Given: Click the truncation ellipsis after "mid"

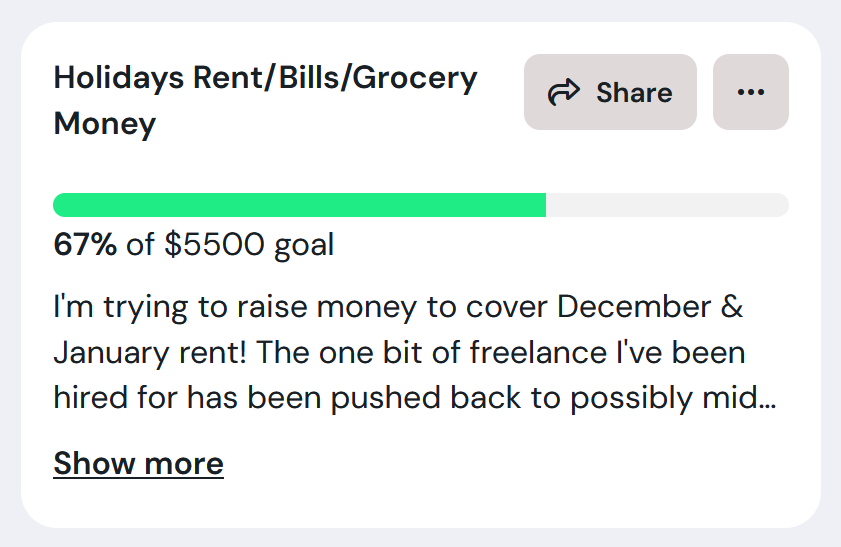Looking at the screenshot, I should click(768, 402).
